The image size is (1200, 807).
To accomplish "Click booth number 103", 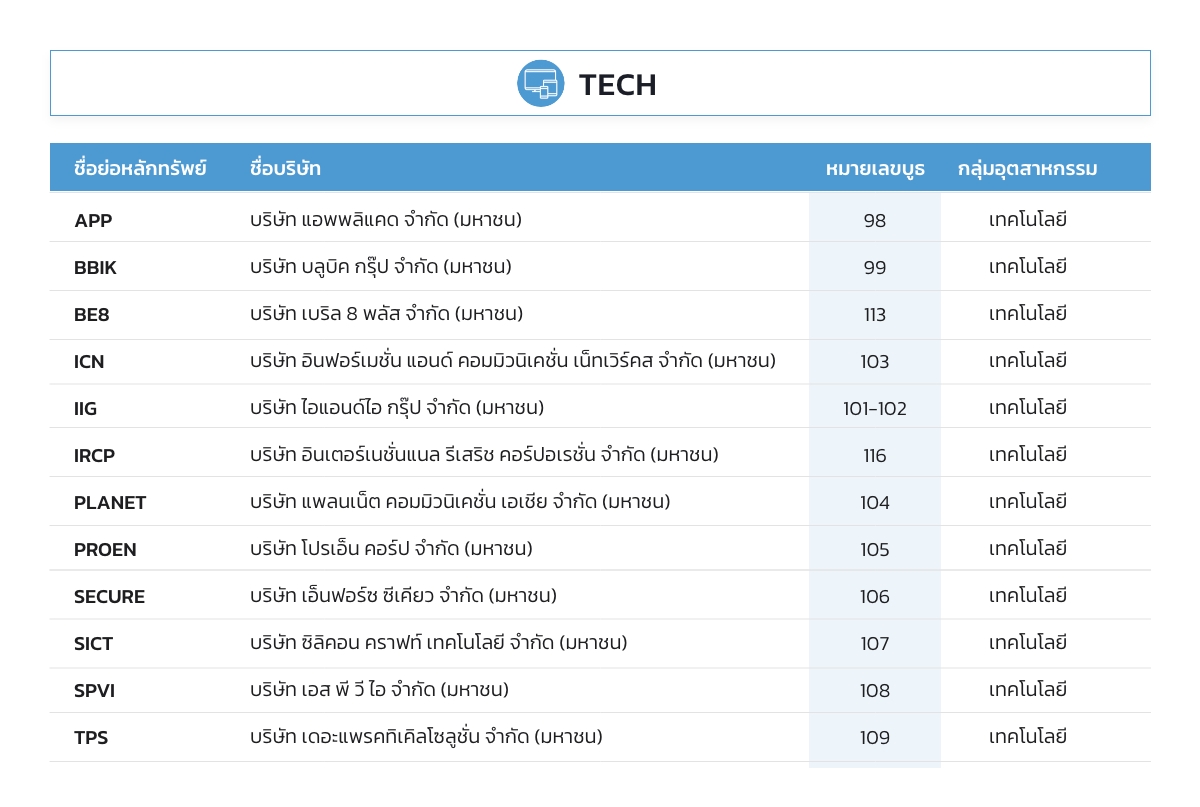I will [875, 361].
